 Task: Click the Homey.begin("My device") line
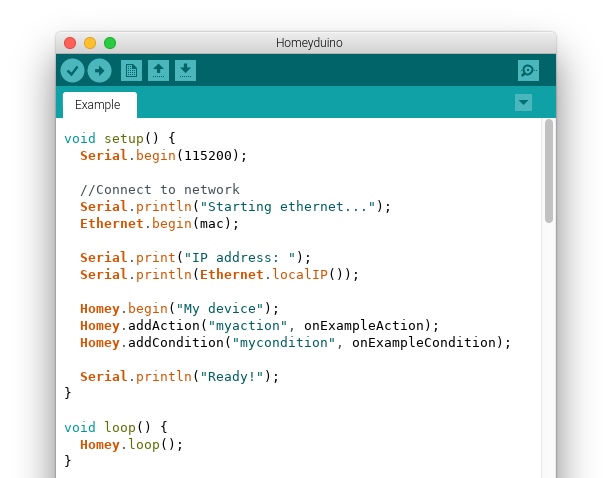coord(180,309)
